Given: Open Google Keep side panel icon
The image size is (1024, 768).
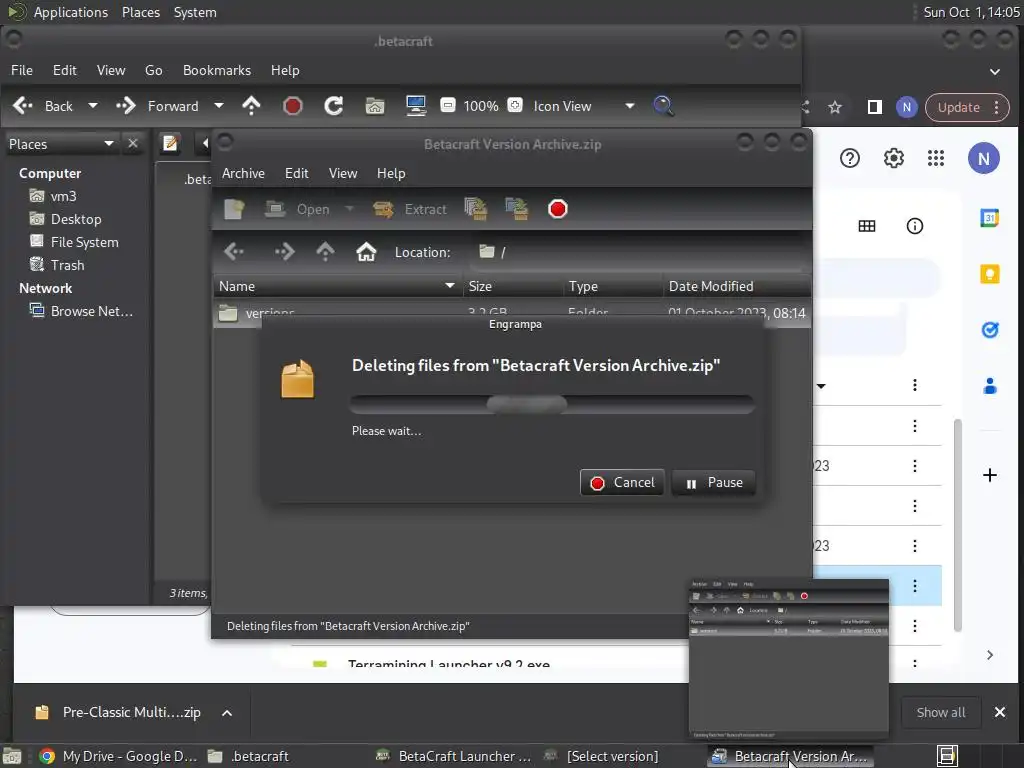Looking at the screenshot, I should tap(990, 274).
